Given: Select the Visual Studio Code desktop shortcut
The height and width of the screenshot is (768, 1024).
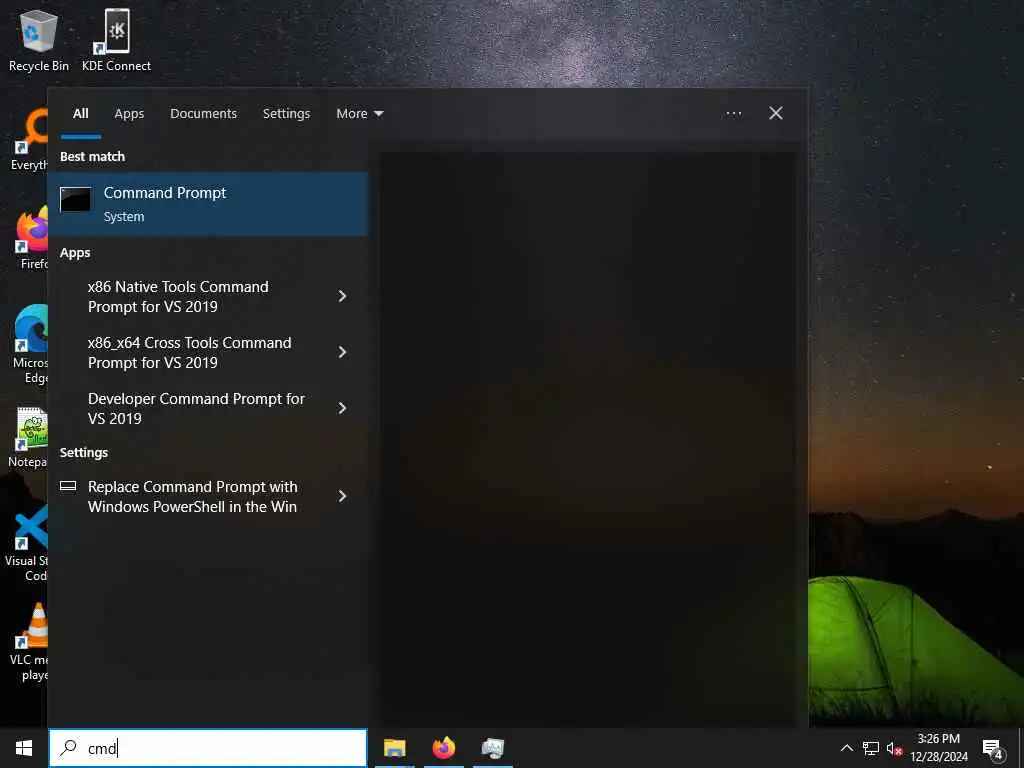Looking at the screenshot, I should coord(26,543).
